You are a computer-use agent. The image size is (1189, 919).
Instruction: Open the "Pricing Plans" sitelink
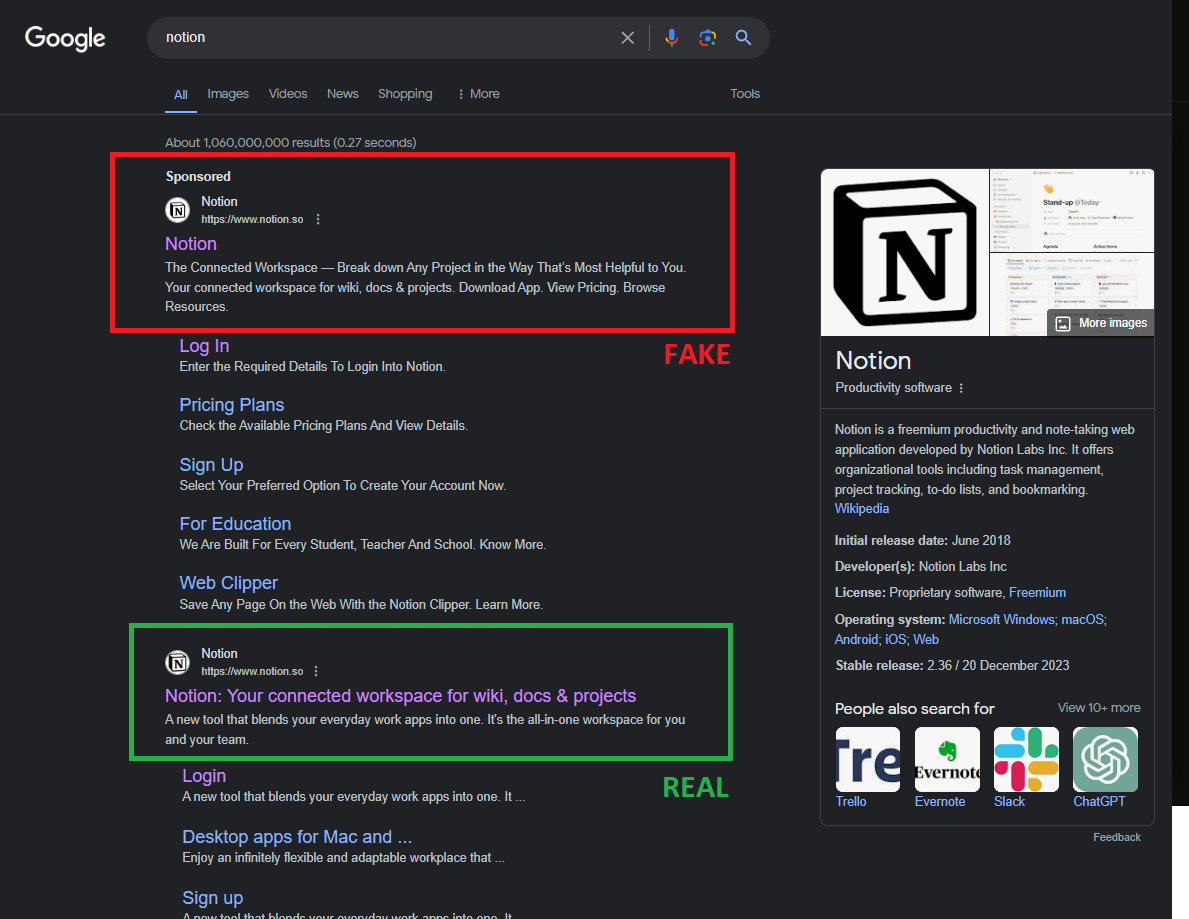pyautogui.click(x=231, y=405)
